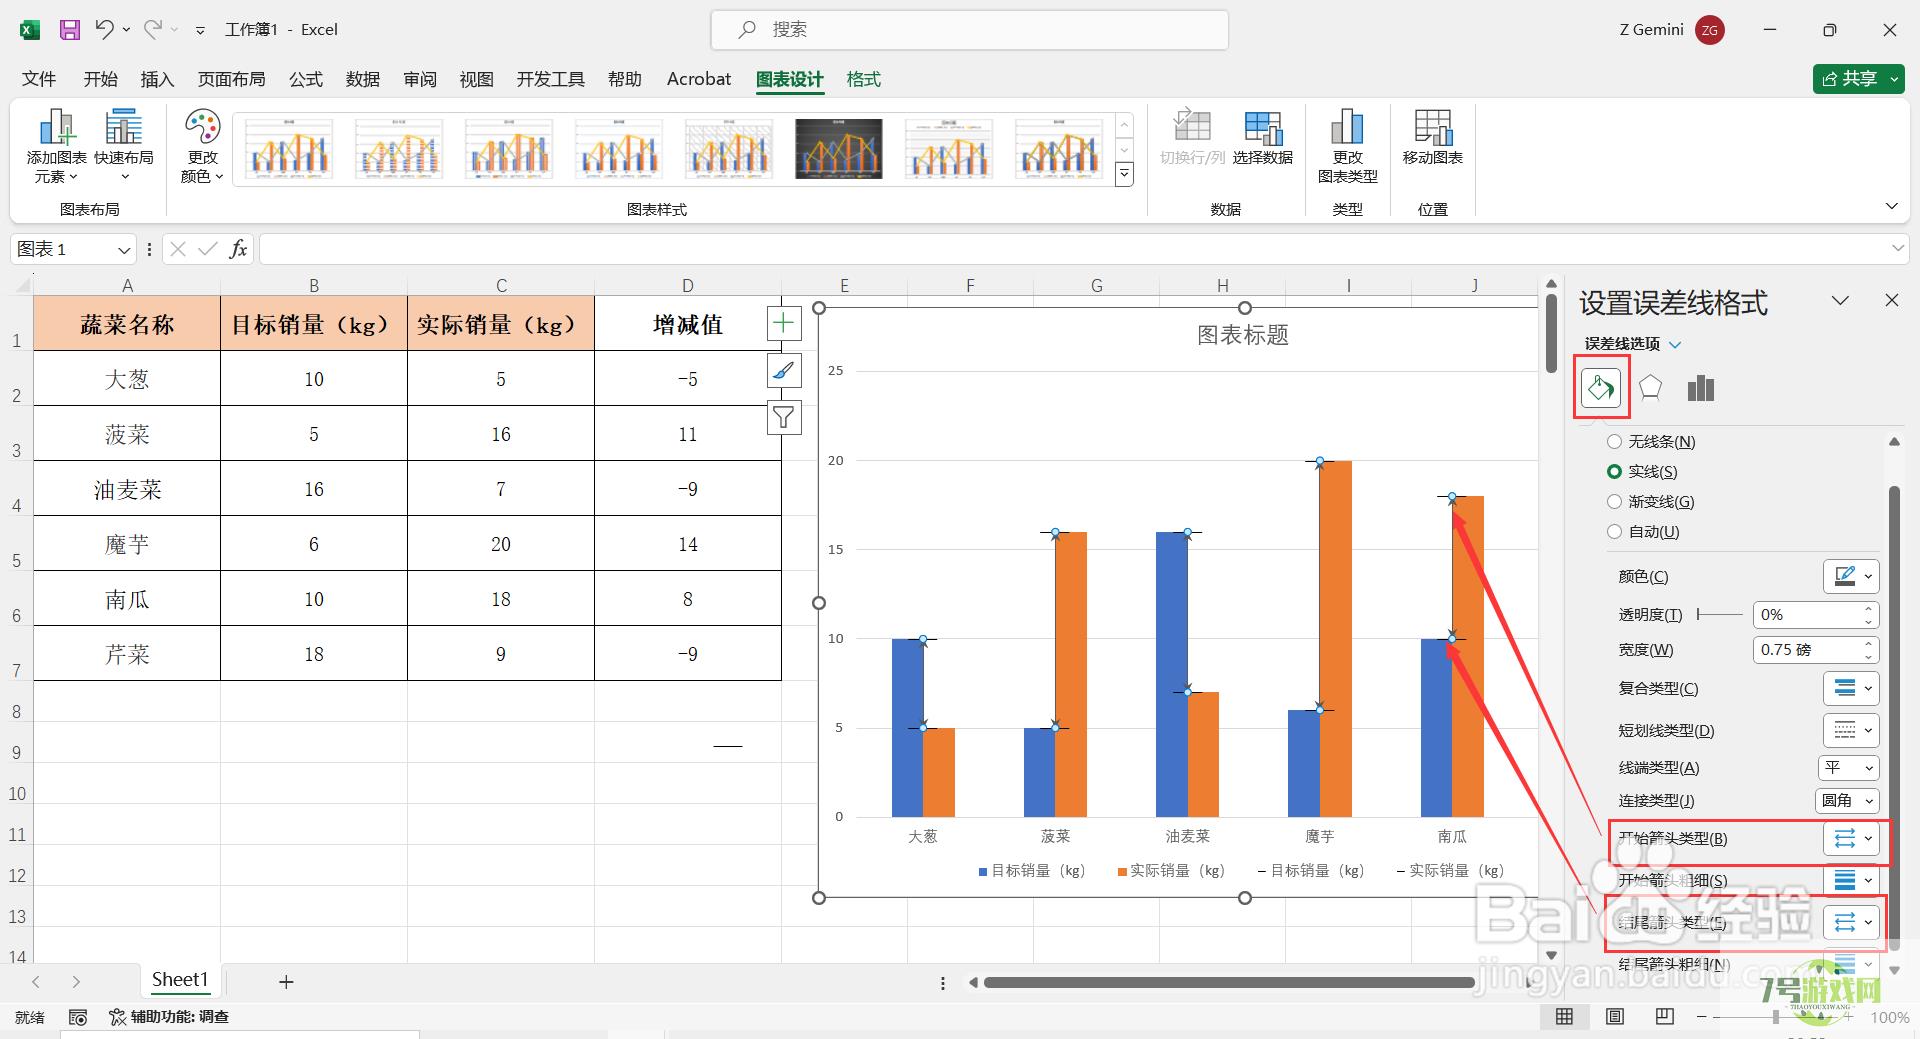Open Begin Arrow type dropdown
Screen dimensions: 1920x1039
[x=1851, y=838]
